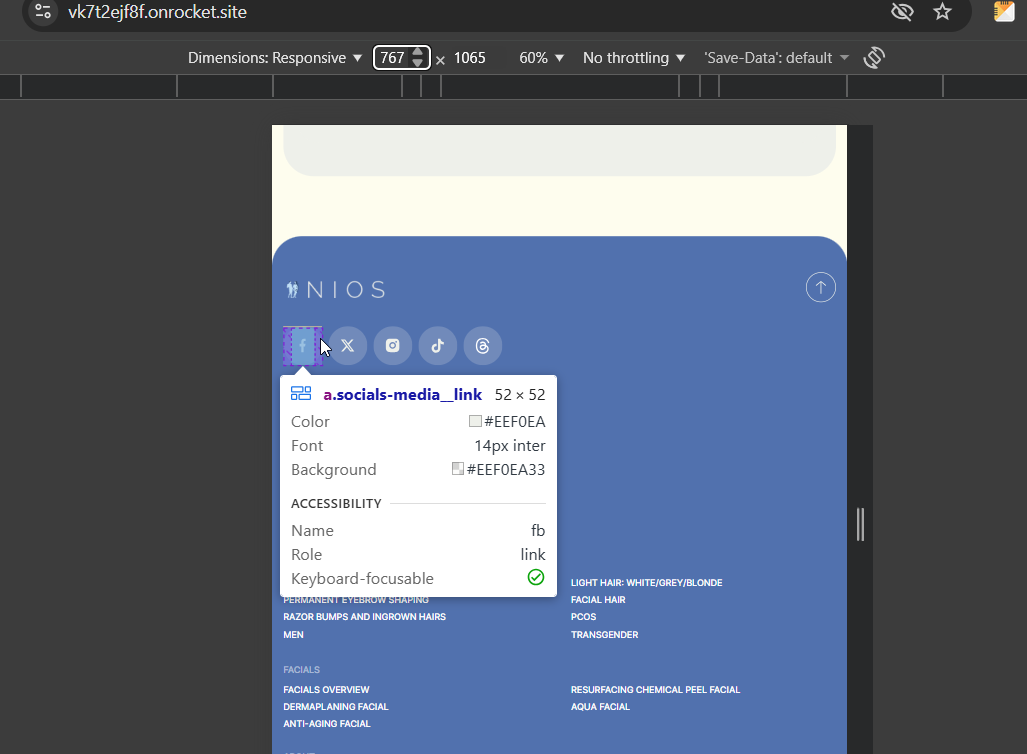This screenshot has height=754, width=1027.
Task: Open the extension icon at top right
Action: (1004, 11)
